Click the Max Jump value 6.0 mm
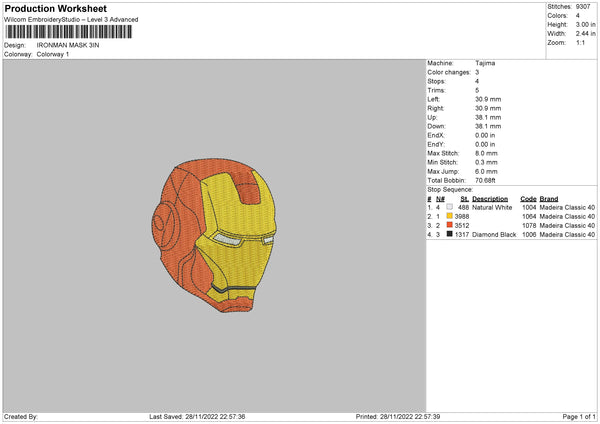Image resolution: width=600 pixels, height=424 pixels. (486, 171)
